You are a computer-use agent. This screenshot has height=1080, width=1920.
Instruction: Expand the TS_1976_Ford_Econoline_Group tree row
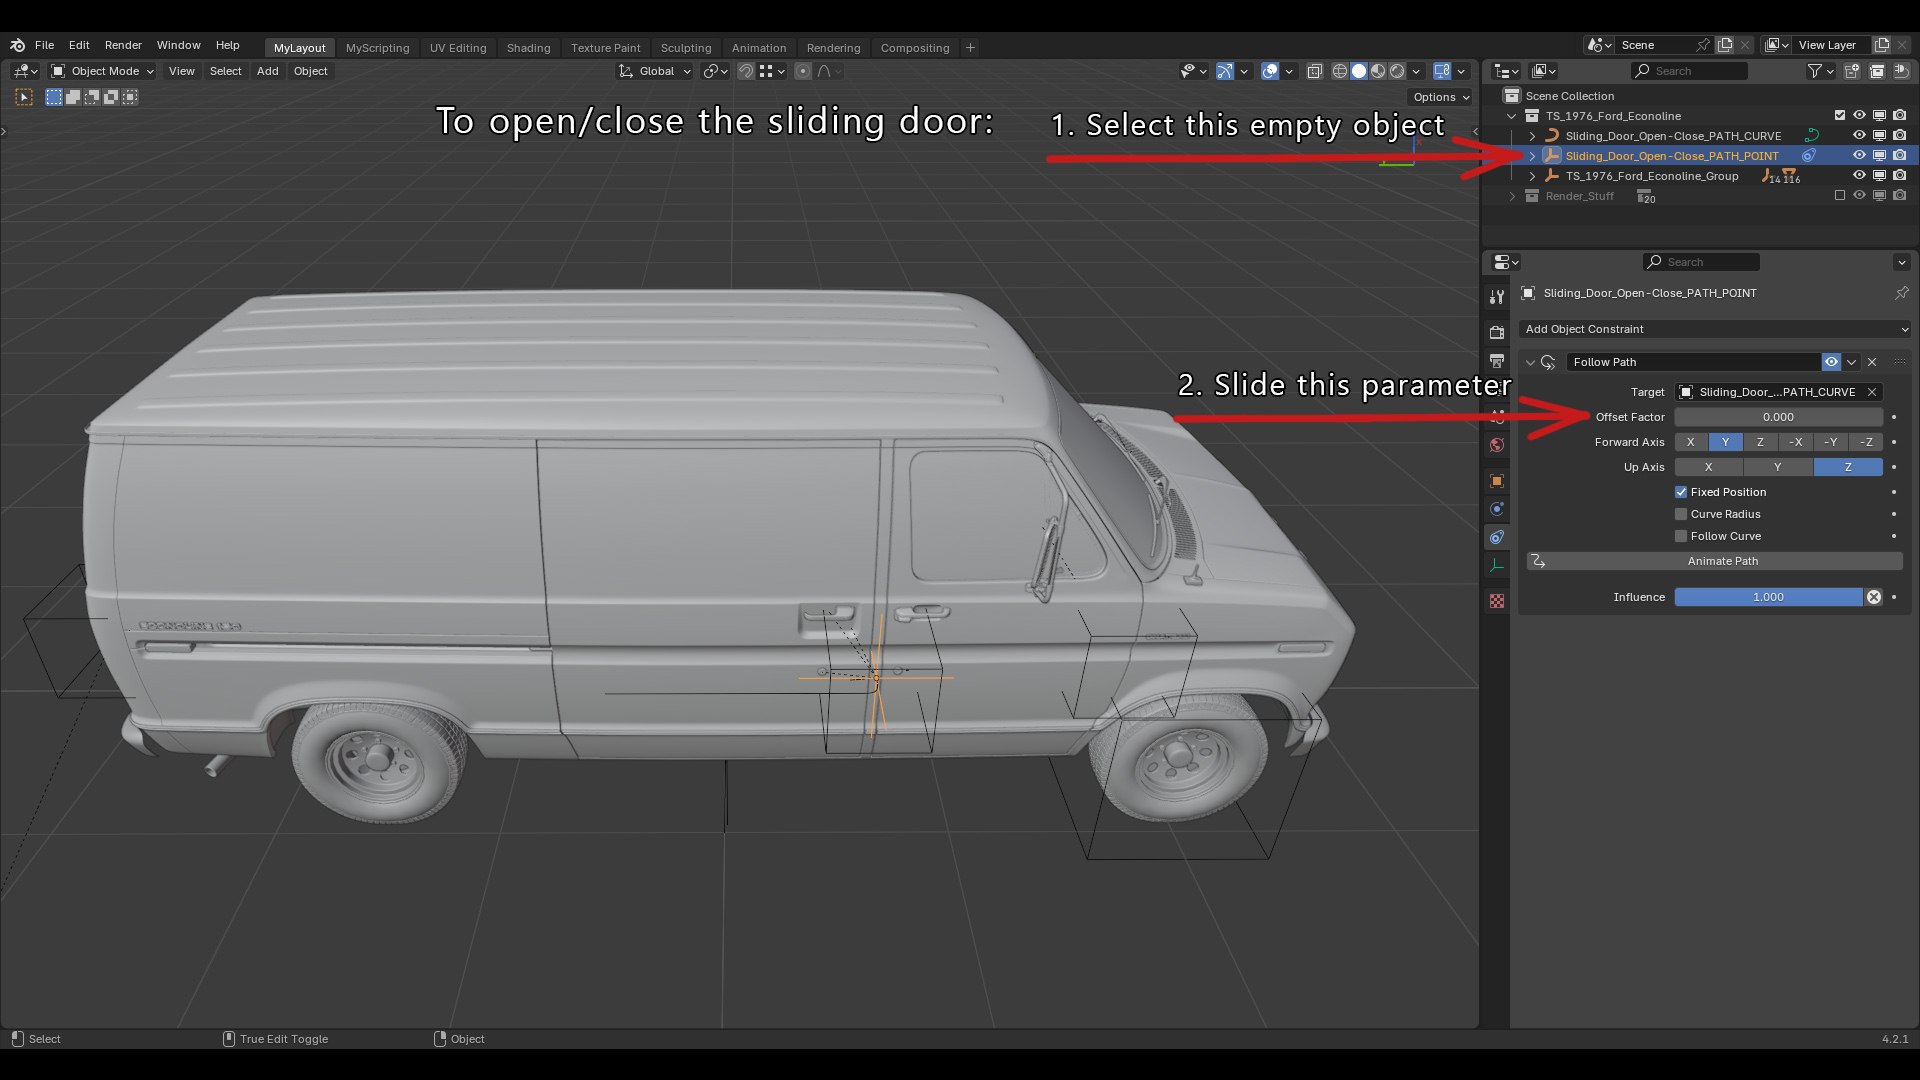point(1532,176)
